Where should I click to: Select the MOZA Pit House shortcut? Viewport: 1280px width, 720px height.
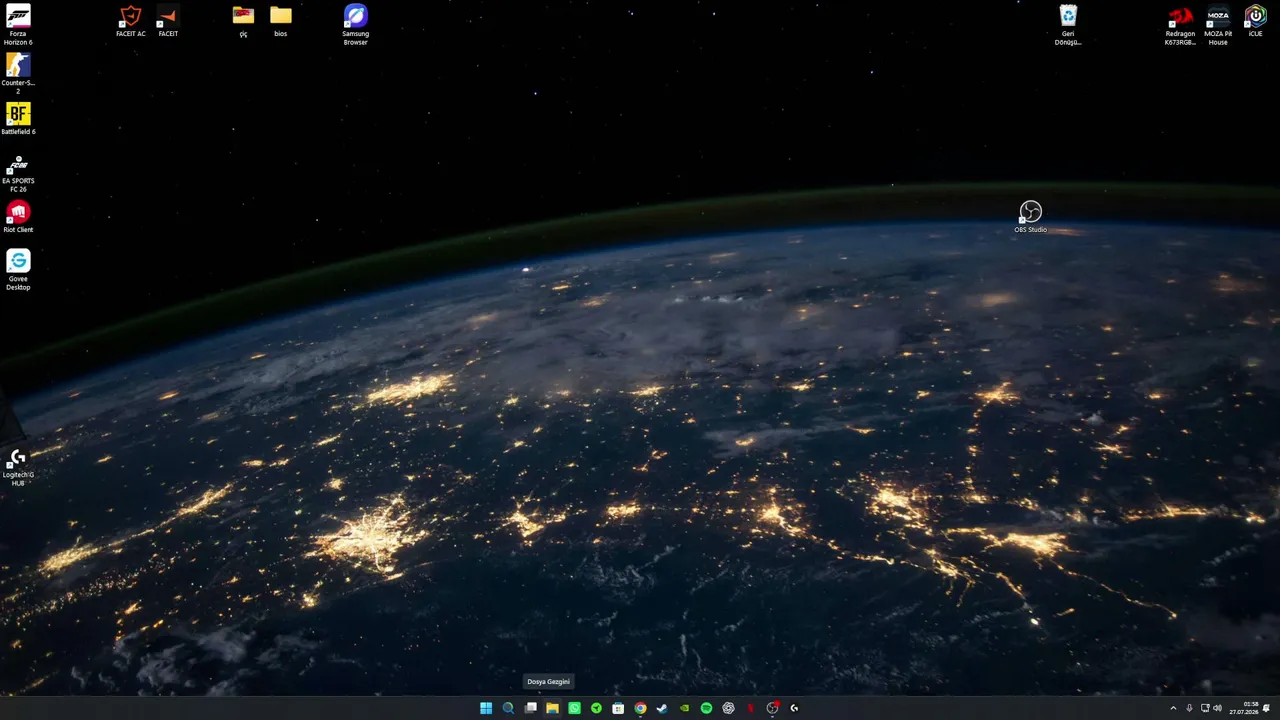pyautogui.click(x=1218, y=25)
